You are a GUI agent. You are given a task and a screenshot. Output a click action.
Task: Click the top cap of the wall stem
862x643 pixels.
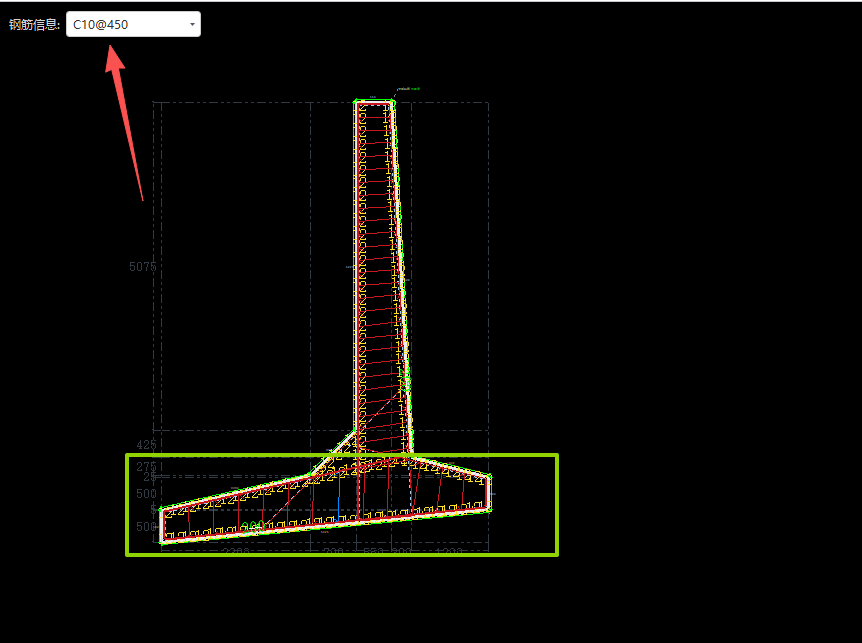(374, 102)
